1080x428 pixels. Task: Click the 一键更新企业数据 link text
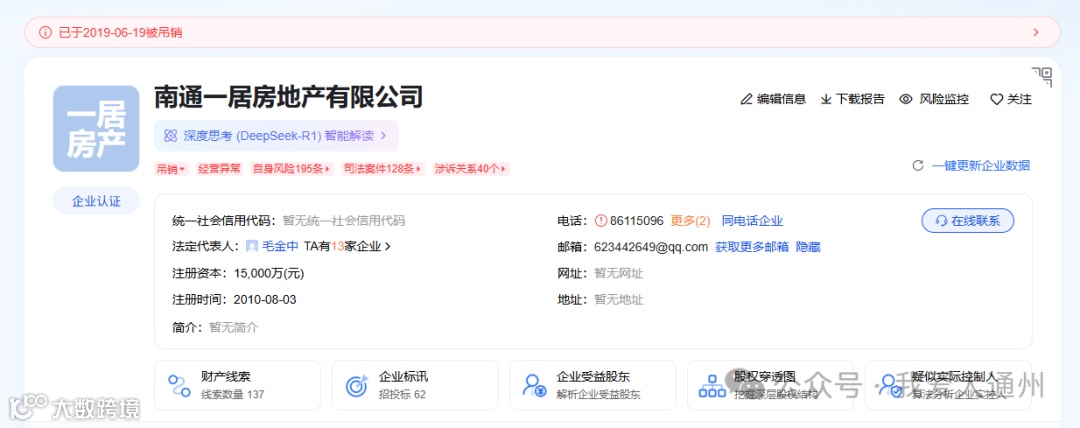coord(981,165)
